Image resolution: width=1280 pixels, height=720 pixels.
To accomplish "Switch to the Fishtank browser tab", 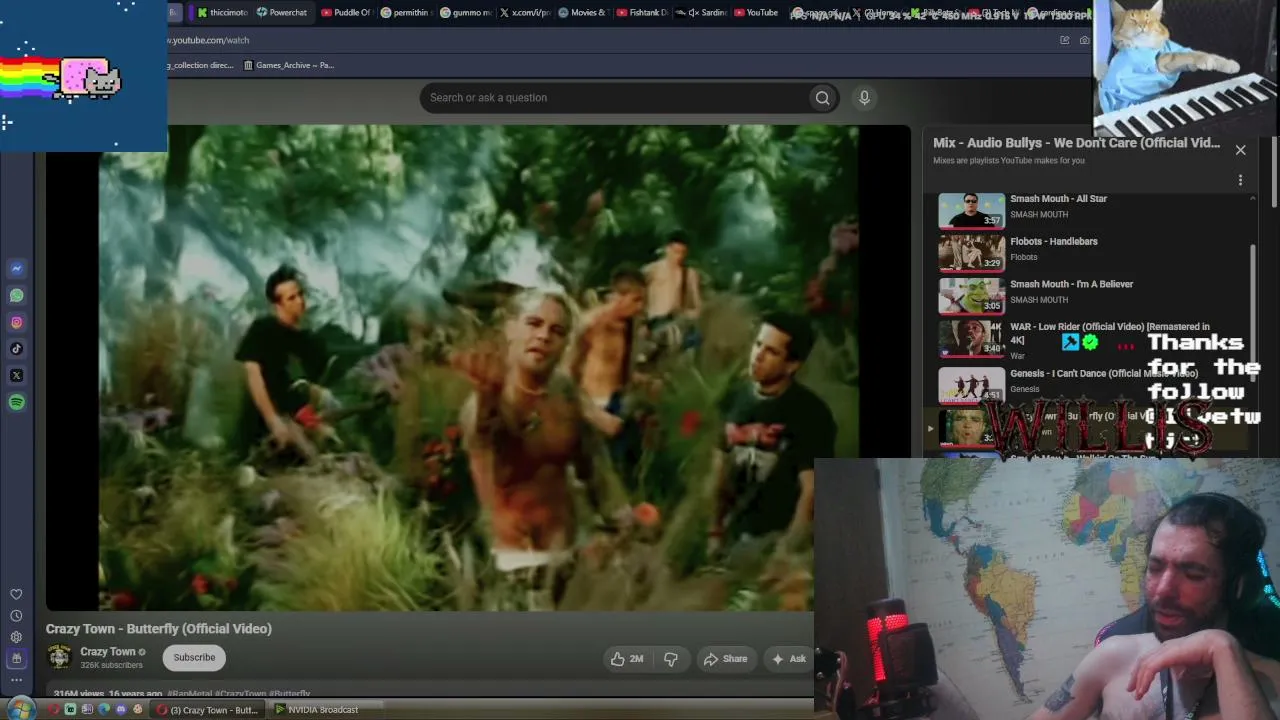I will (643, 12).
